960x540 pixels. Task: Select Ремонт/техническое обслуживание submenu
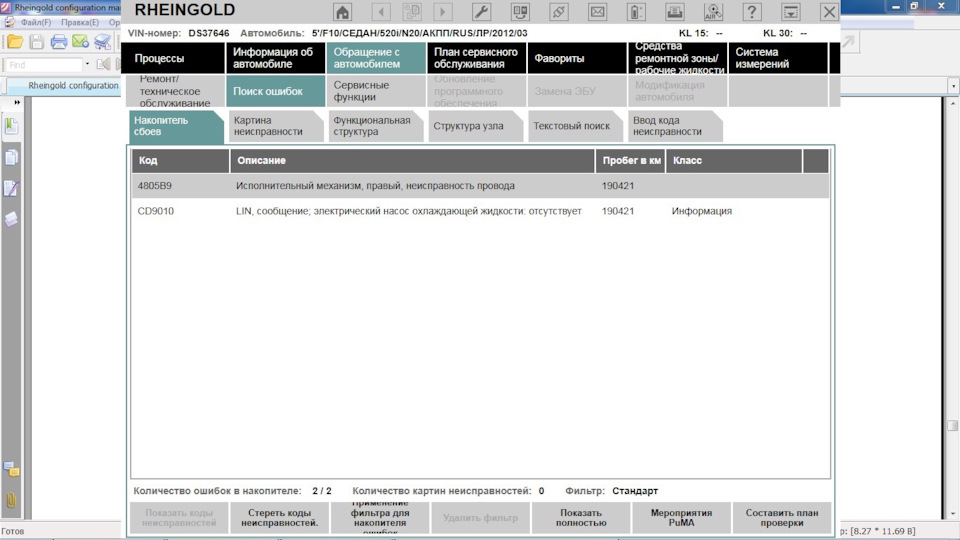coord(173,91)
